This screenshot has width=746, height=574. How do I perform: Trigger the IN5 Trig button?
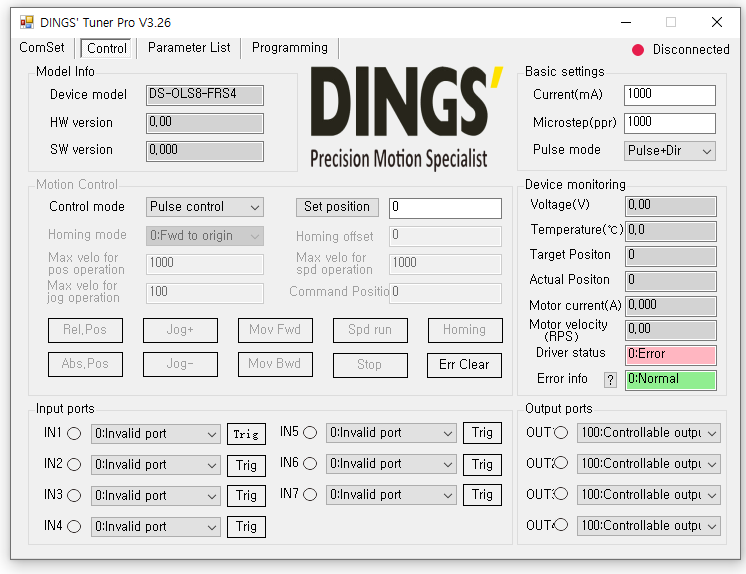point(482,433)
